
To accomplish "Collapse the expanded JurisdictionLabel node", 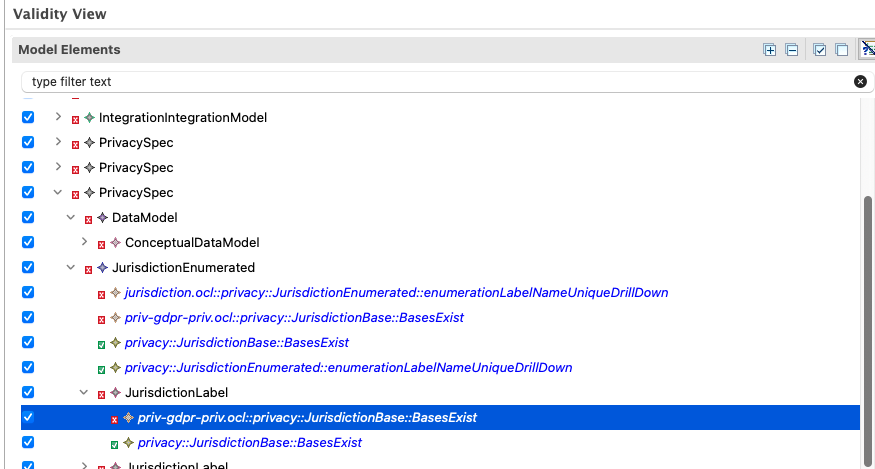I will point(84,392).
